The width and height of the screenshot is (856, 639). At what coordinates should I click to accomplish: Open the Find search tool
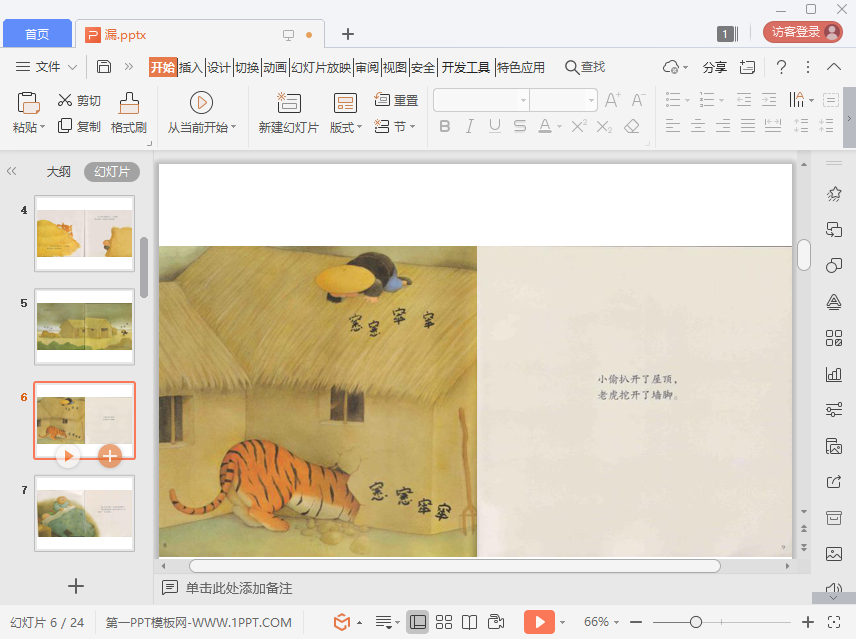coord(585,67)
